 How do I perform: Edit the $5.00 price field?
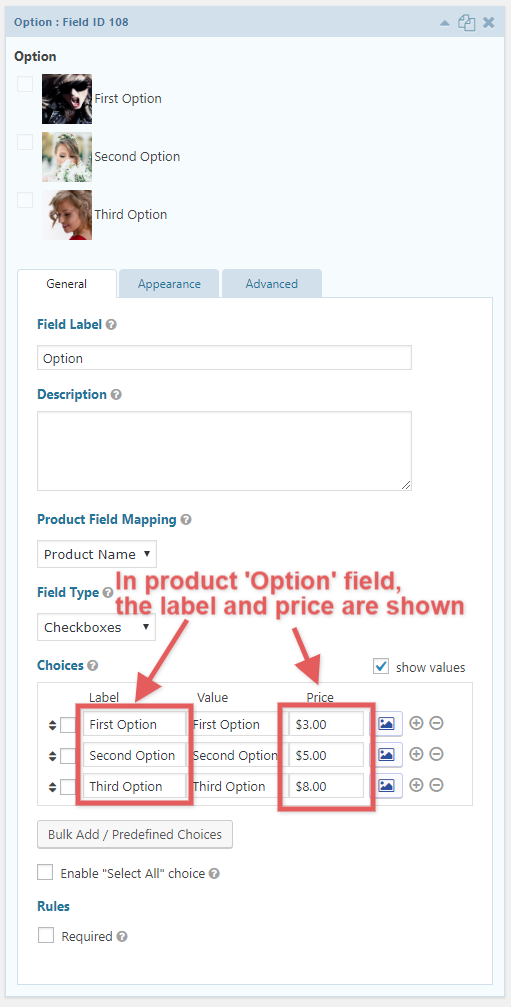pos(326,755)
